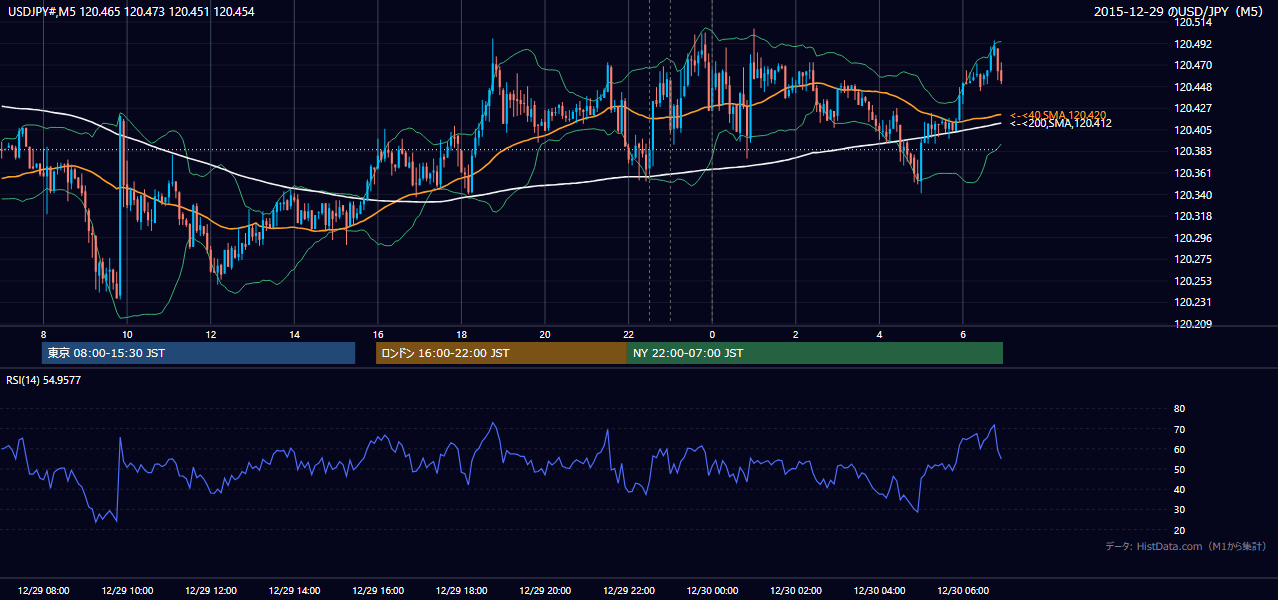Click hour label 14 under price chart
The height and width of the screenshot is (600, 1278).
pos(294,334)
